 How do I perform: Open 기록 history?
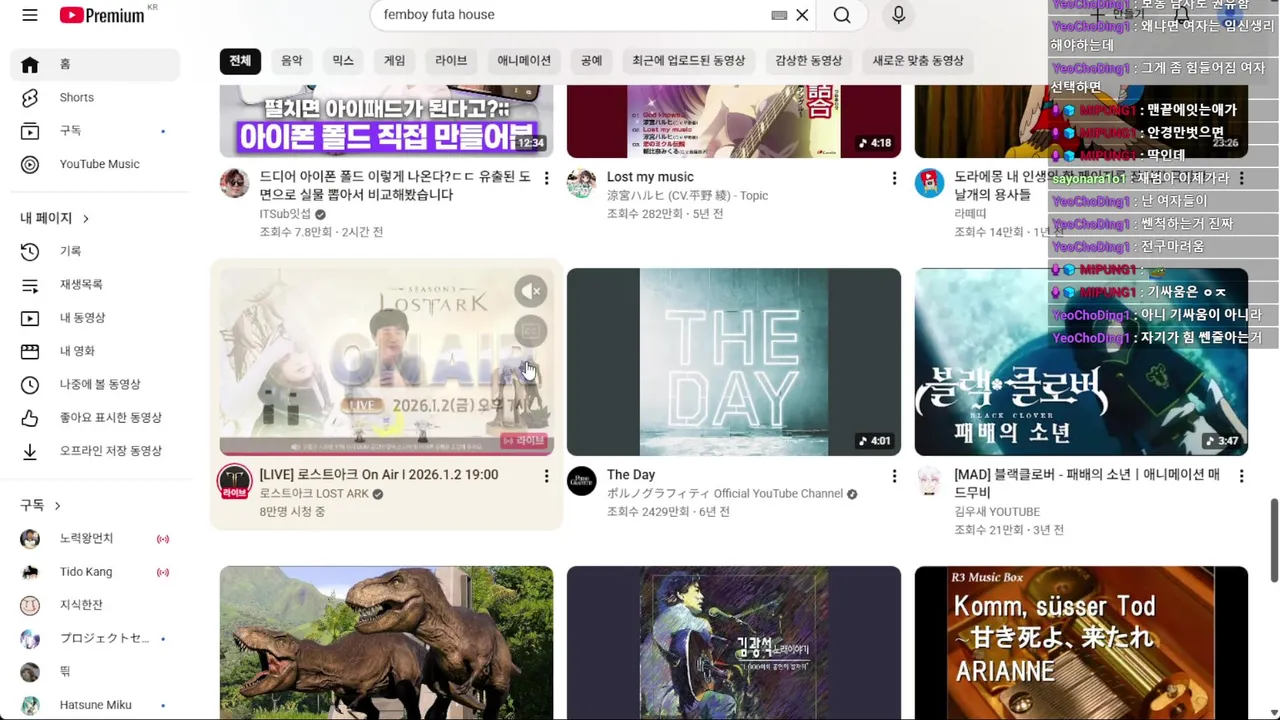95,251
